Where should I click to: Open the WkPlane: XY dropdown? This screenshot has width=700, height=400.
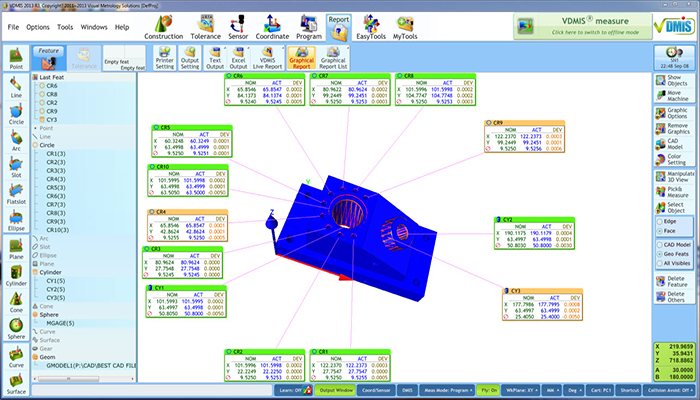tap(521, 390)
